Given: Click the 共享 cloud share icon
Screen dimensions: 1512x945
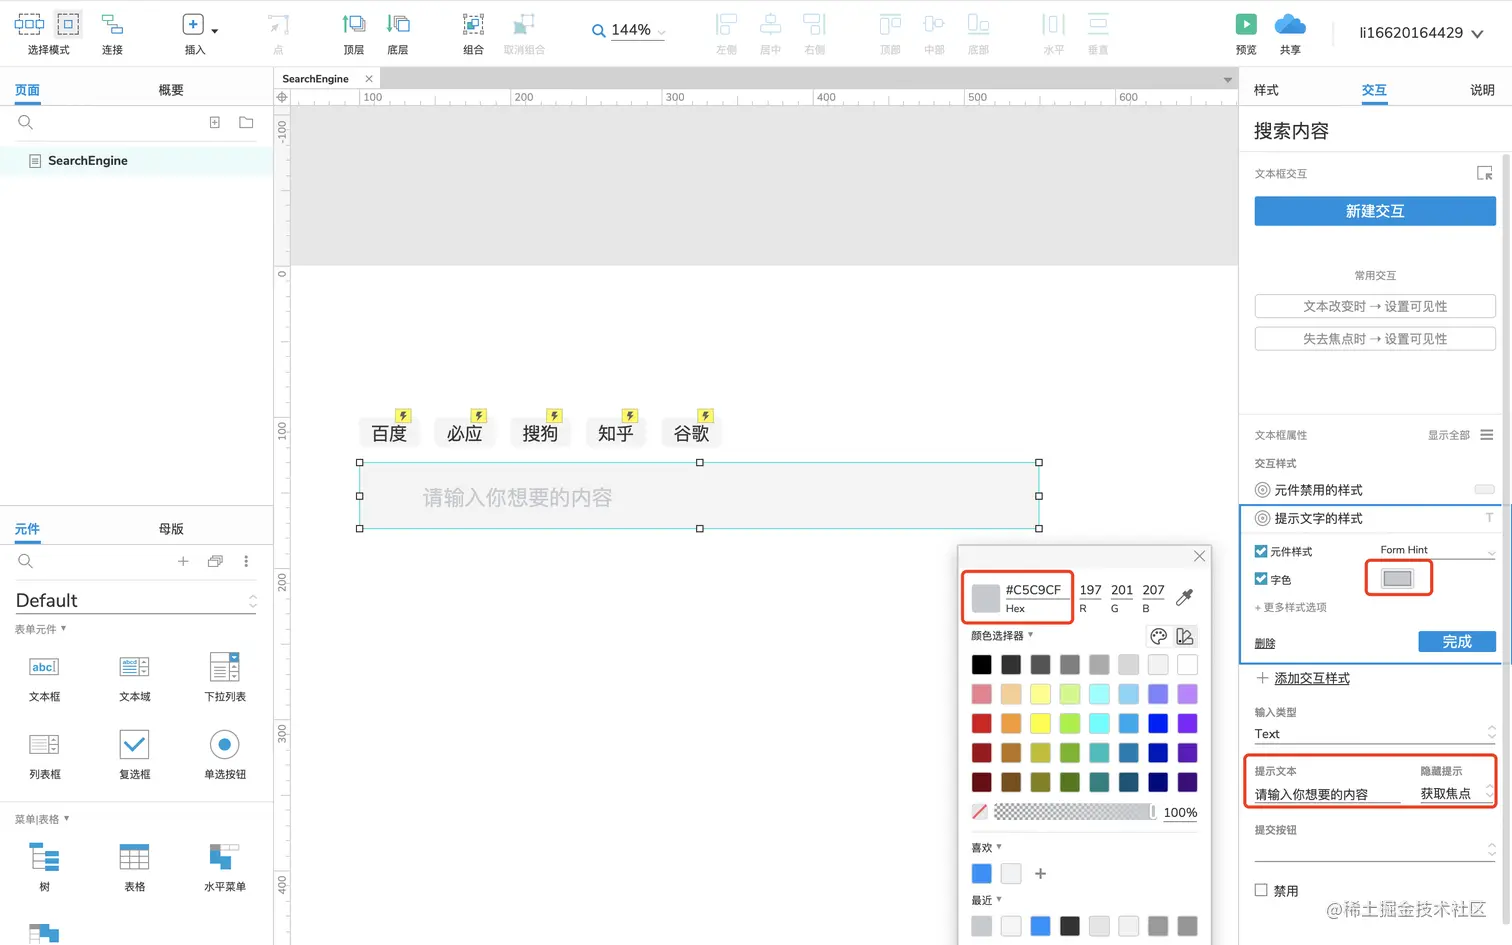Looking at the screenshot, I should point(1290,25).
